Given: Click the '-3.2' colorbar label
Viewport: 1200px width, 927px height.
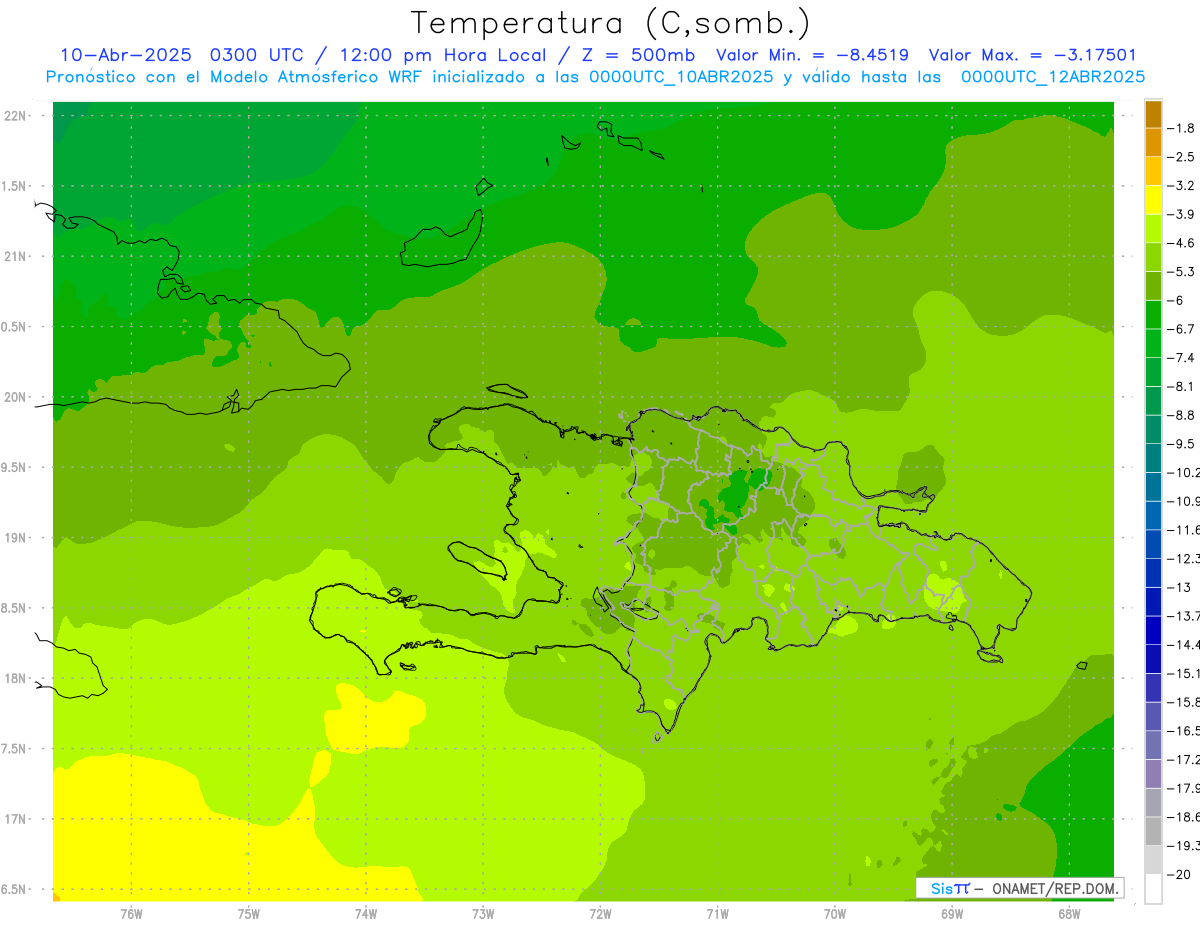Looking at the screenshot, I should tap(1181, 185).
